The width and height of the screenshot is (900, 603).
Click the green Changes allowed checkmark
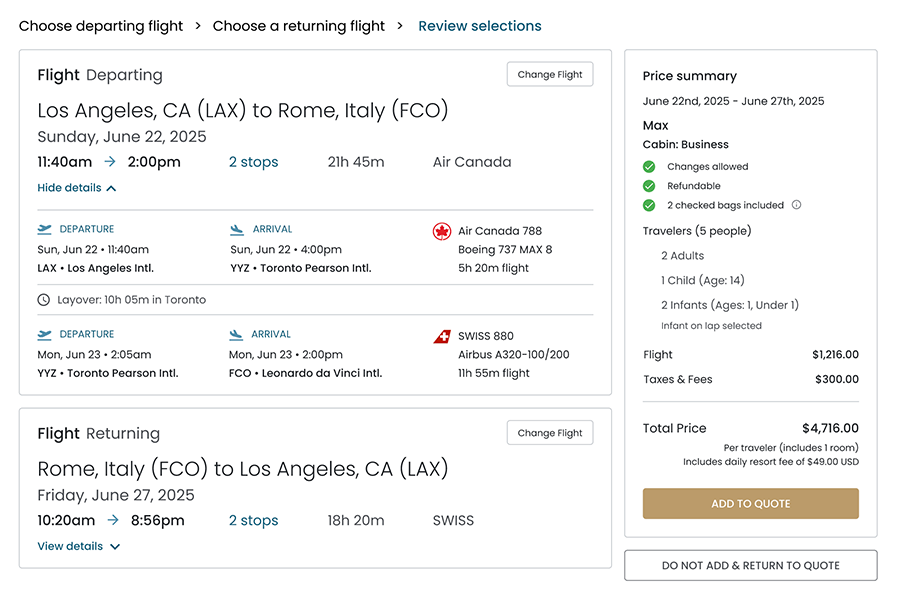click(x=649, y=167)
